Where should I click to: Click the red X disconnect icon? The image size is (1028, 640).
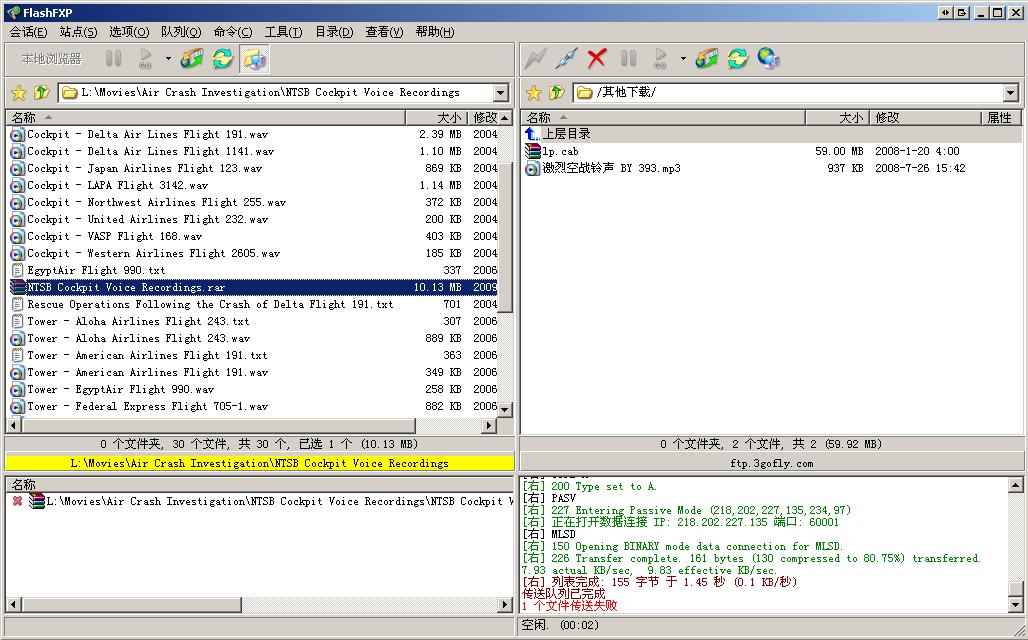click(597, 59)
